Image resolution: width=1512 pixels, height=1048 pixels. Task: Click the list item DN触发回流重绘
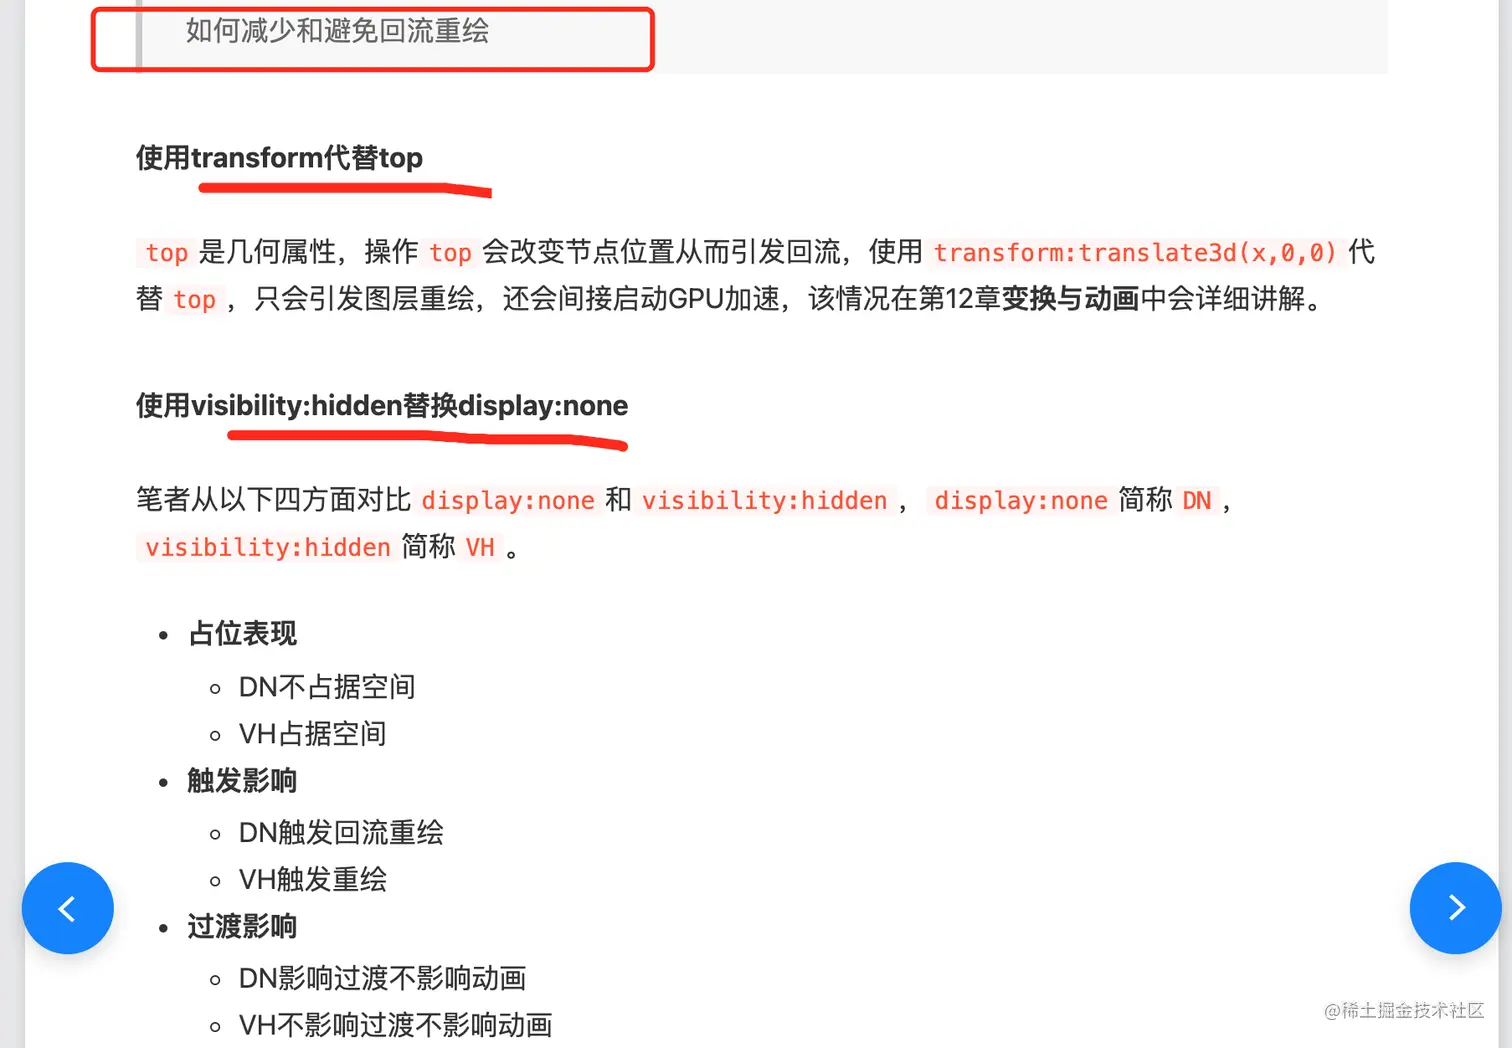pos(340,833)
